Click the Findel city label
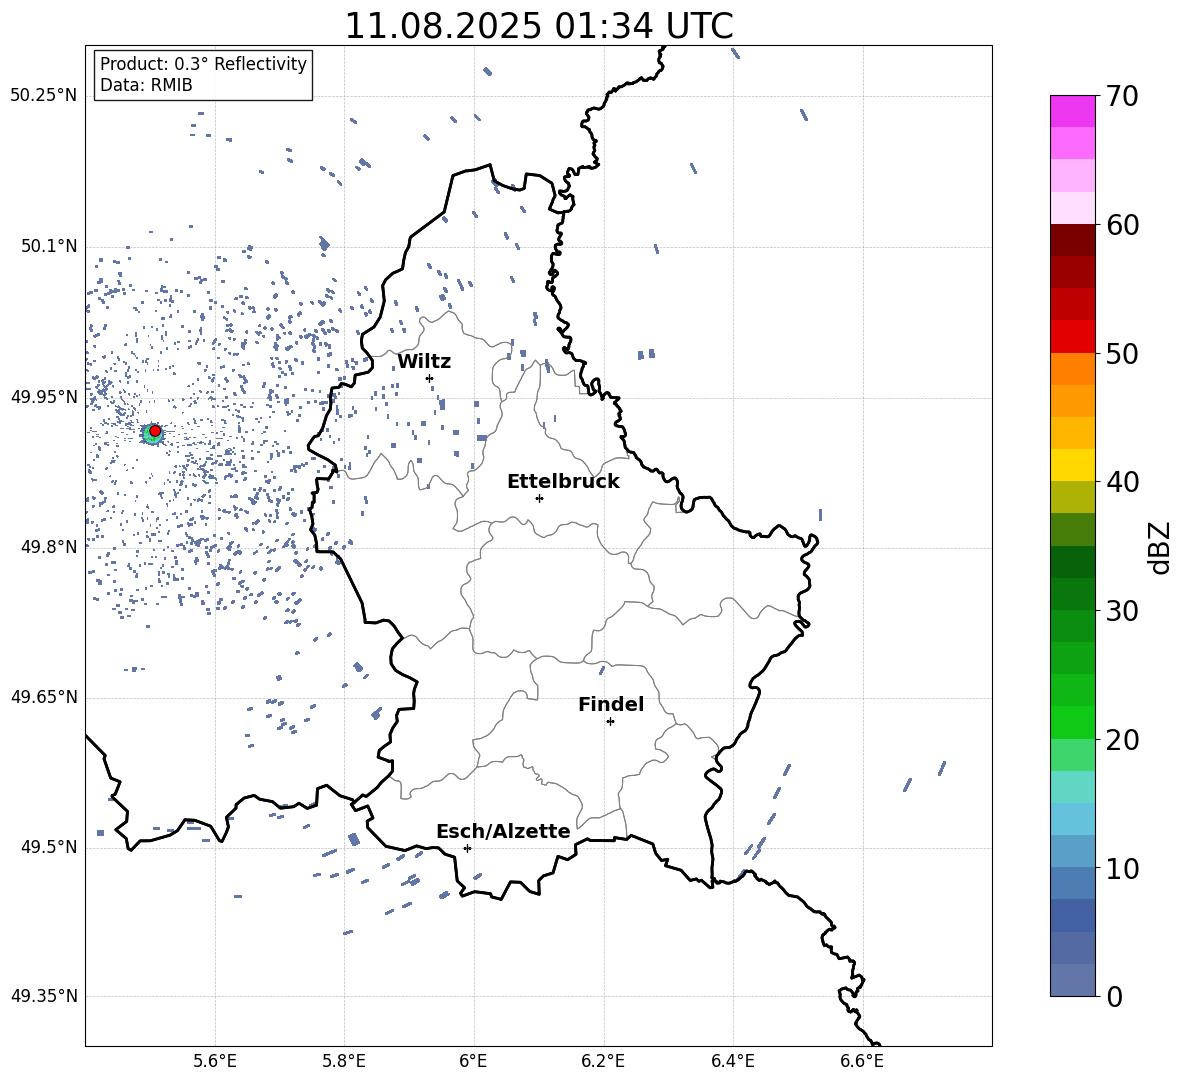Screen dimensions: 1184x1081 [611, 704]
